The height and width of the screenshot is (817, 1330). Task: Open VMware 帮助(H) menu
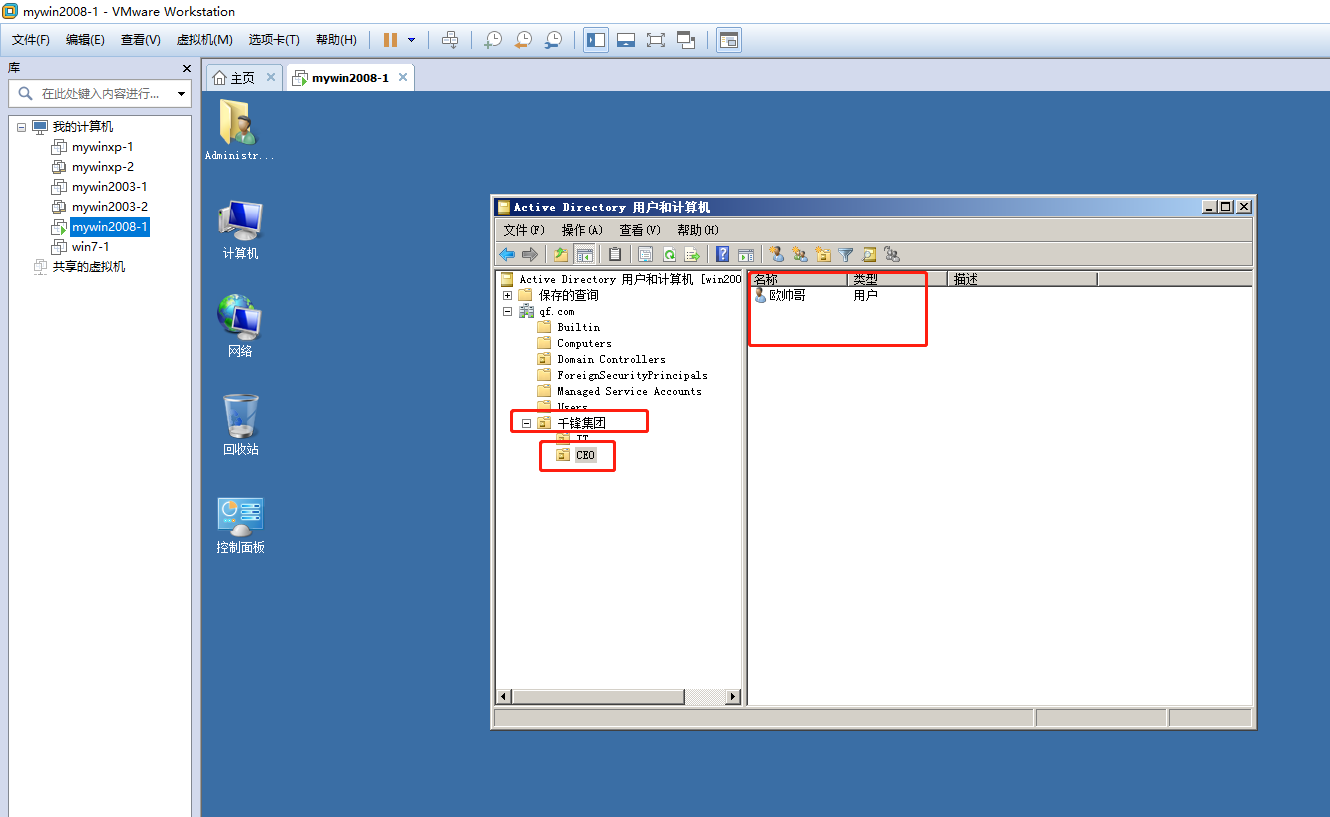tap(336, 40)
